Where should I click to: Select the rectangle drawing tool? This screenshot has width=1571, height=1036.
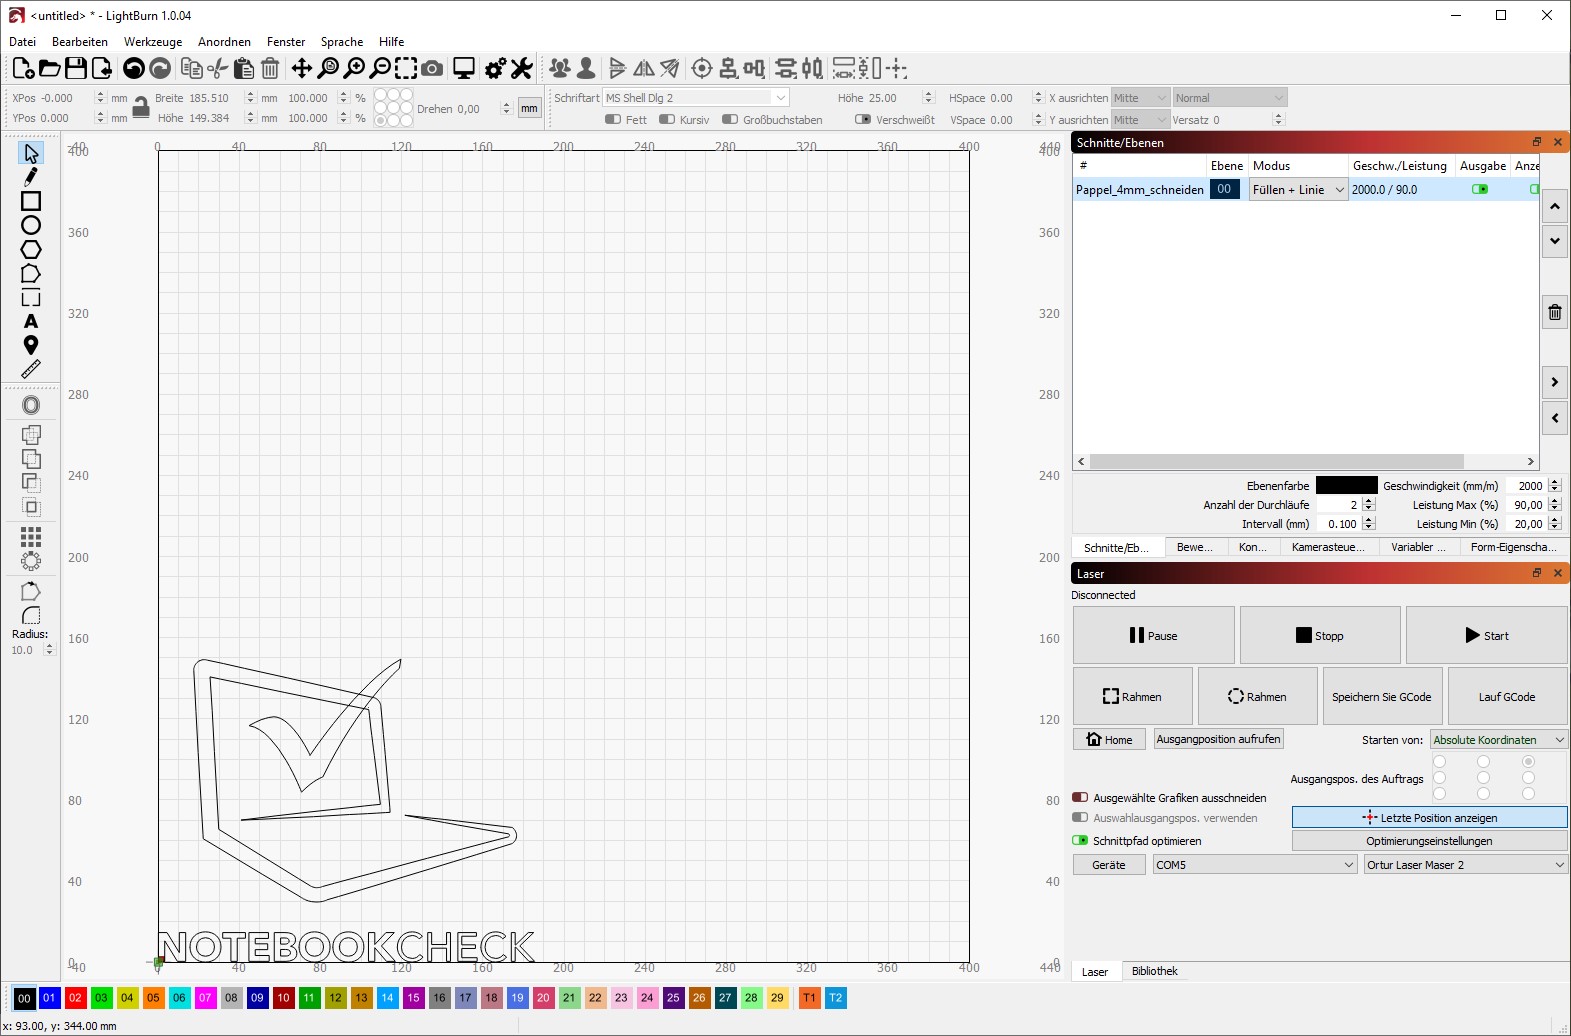[31, 201]
